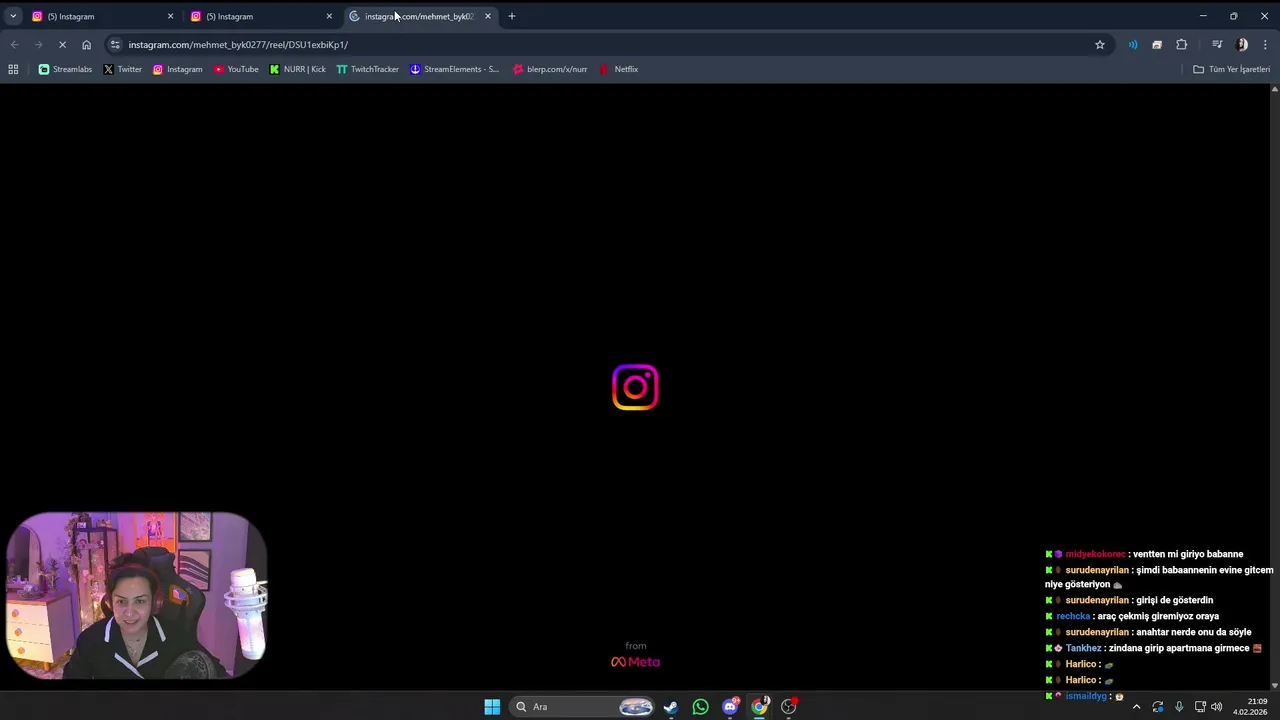Open the Netflix bookmark
1280x720 pixels.
(x=618, y=69)
